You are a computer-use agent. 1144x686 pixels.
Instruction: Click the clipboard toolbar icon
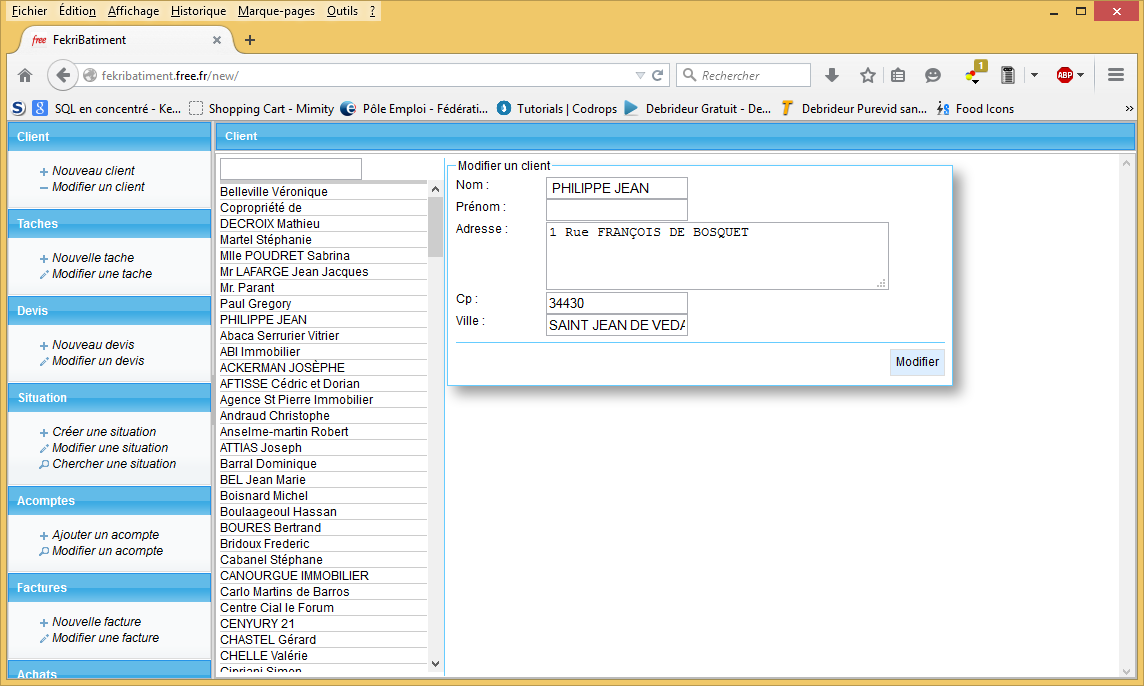point(1008,75)
